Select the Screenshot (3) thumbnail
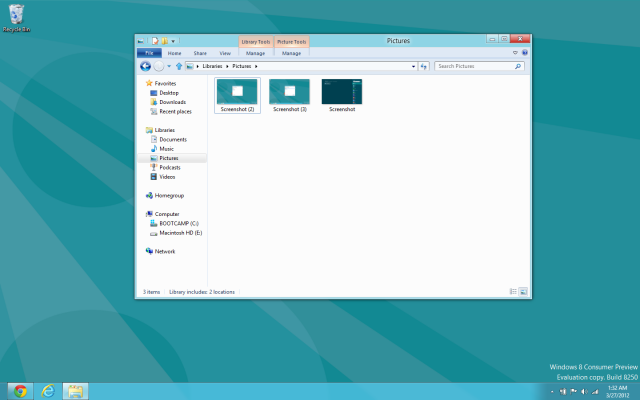Viewport: 640px width, 400px height. click(289, 96)
